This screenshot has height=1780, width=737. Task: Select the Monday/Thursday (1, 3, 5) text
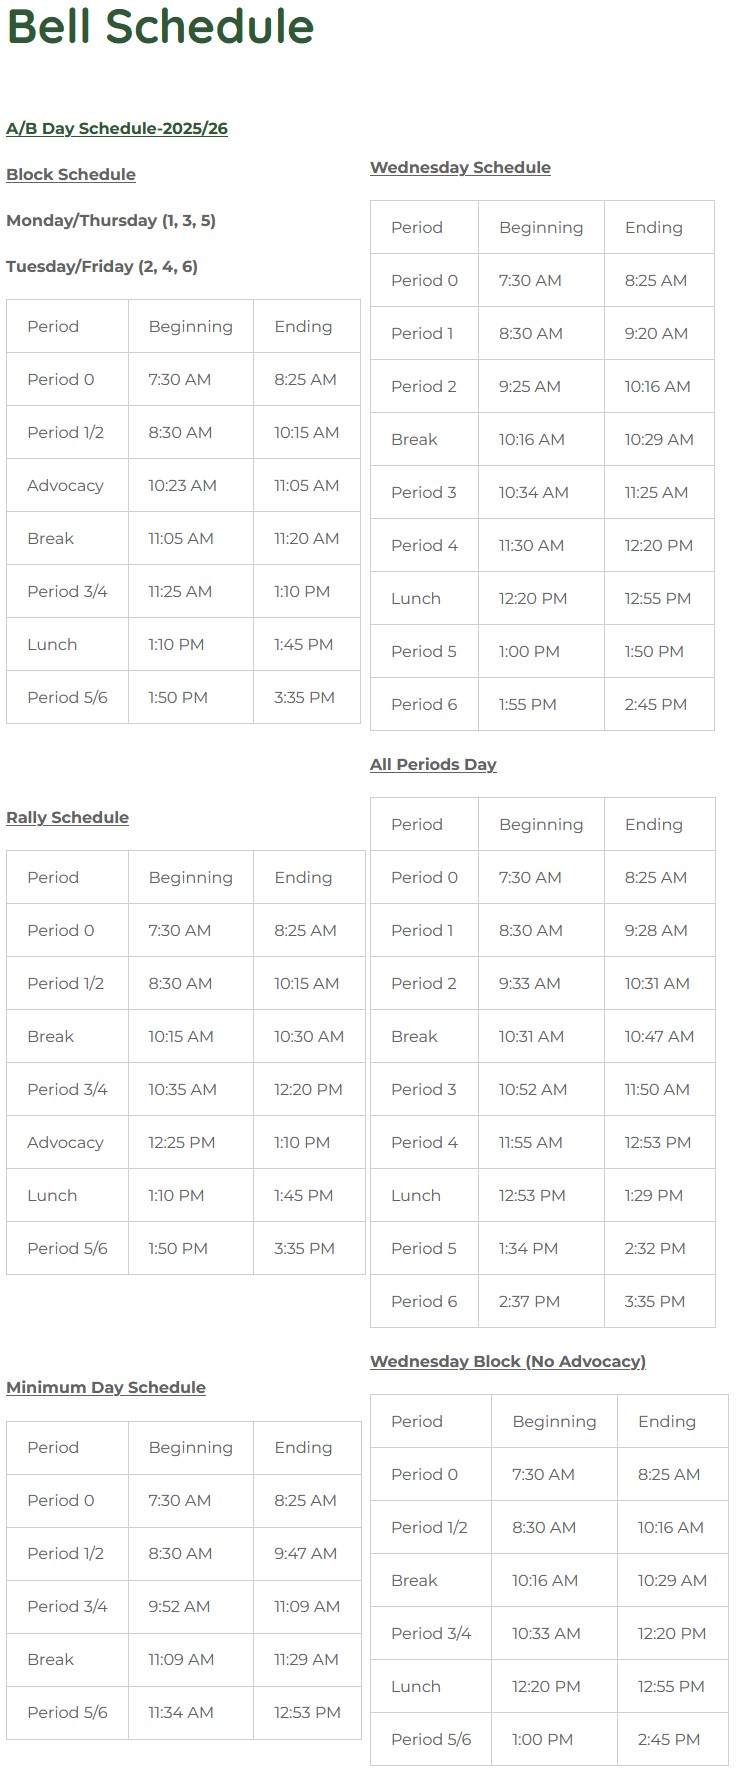[x=111, y=221]
